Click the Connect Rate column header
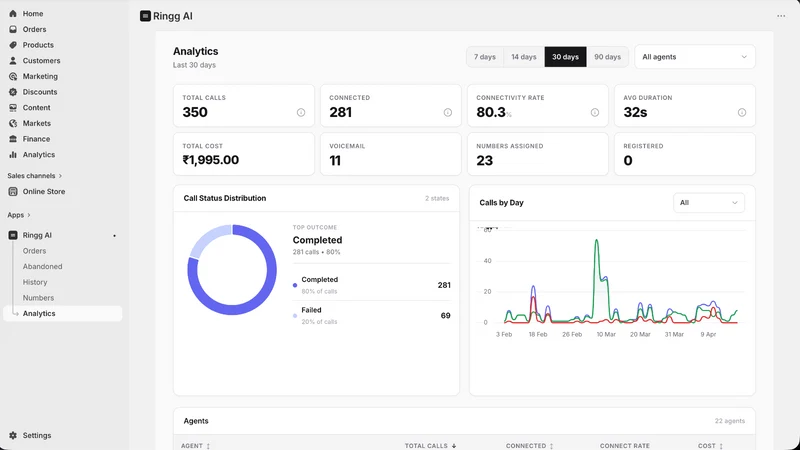The height and width of the screenshot is (450, 800). point(624,446)
